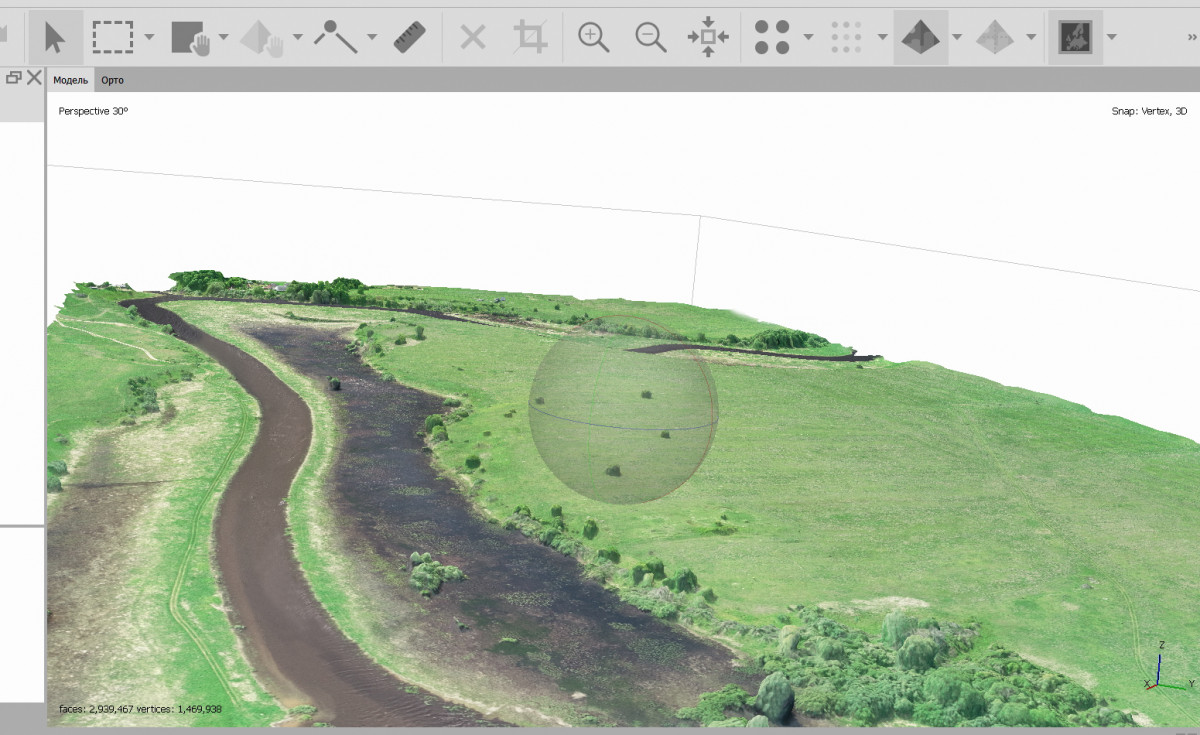Toggle the point cloud view mode
The width and height of the screenshot is (1200, 735).
tap(772, 37)
